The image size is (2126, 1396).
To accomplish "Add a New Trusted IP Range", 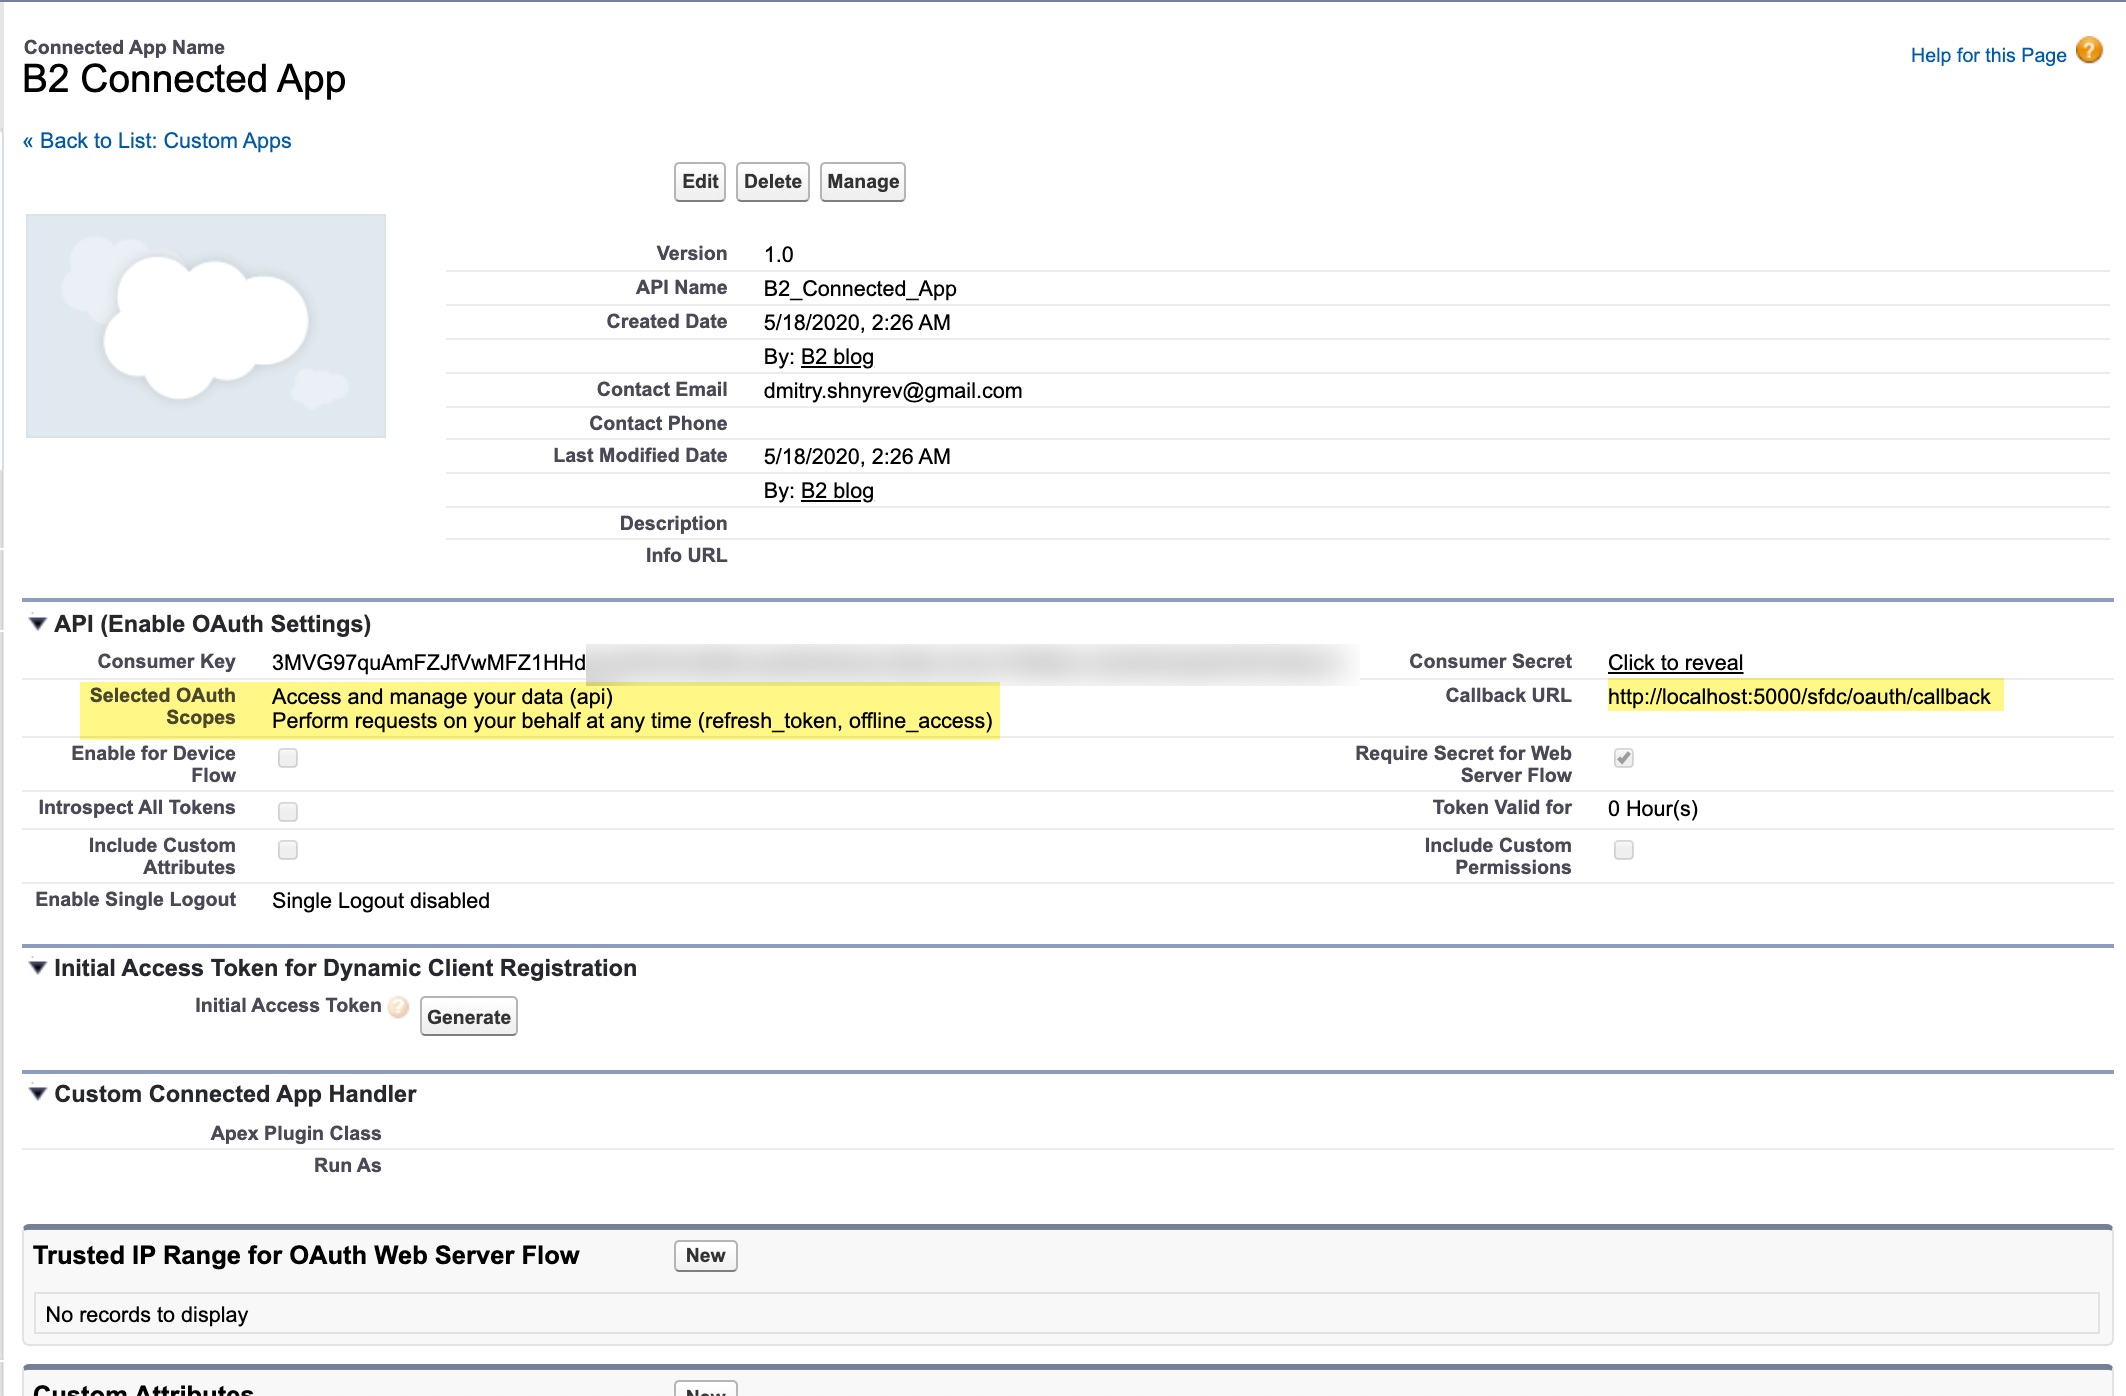I will (705, 1256).
